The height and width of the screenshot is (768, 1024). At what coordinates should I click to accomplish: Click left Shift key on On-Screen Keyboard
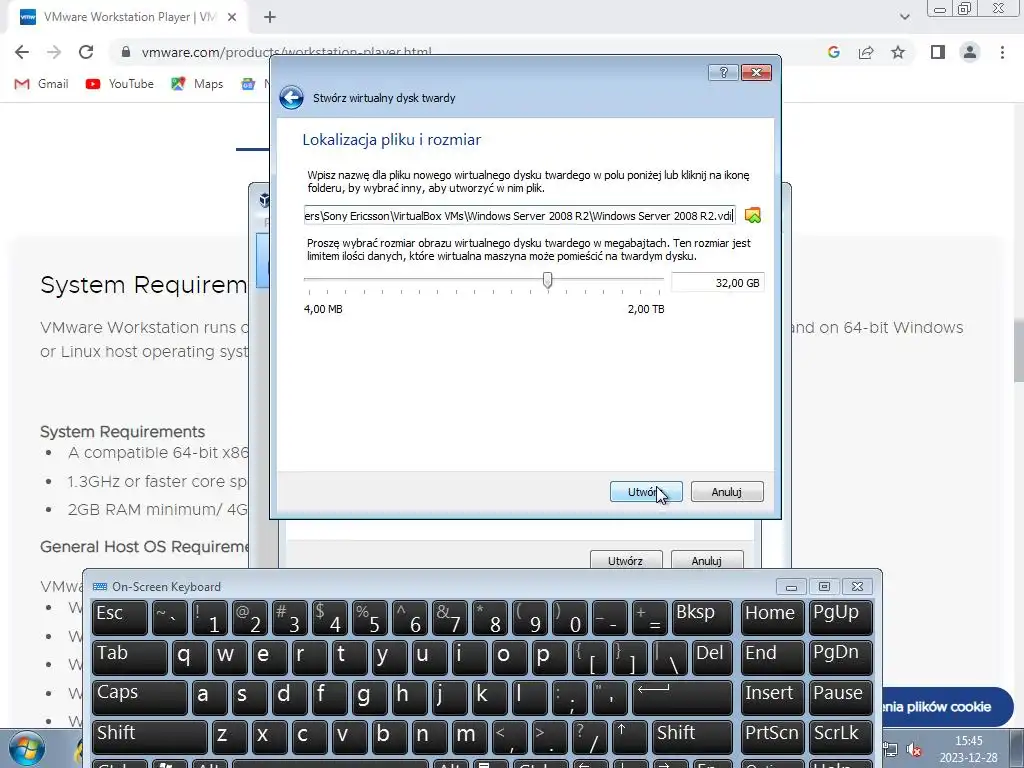click(150, 737)
